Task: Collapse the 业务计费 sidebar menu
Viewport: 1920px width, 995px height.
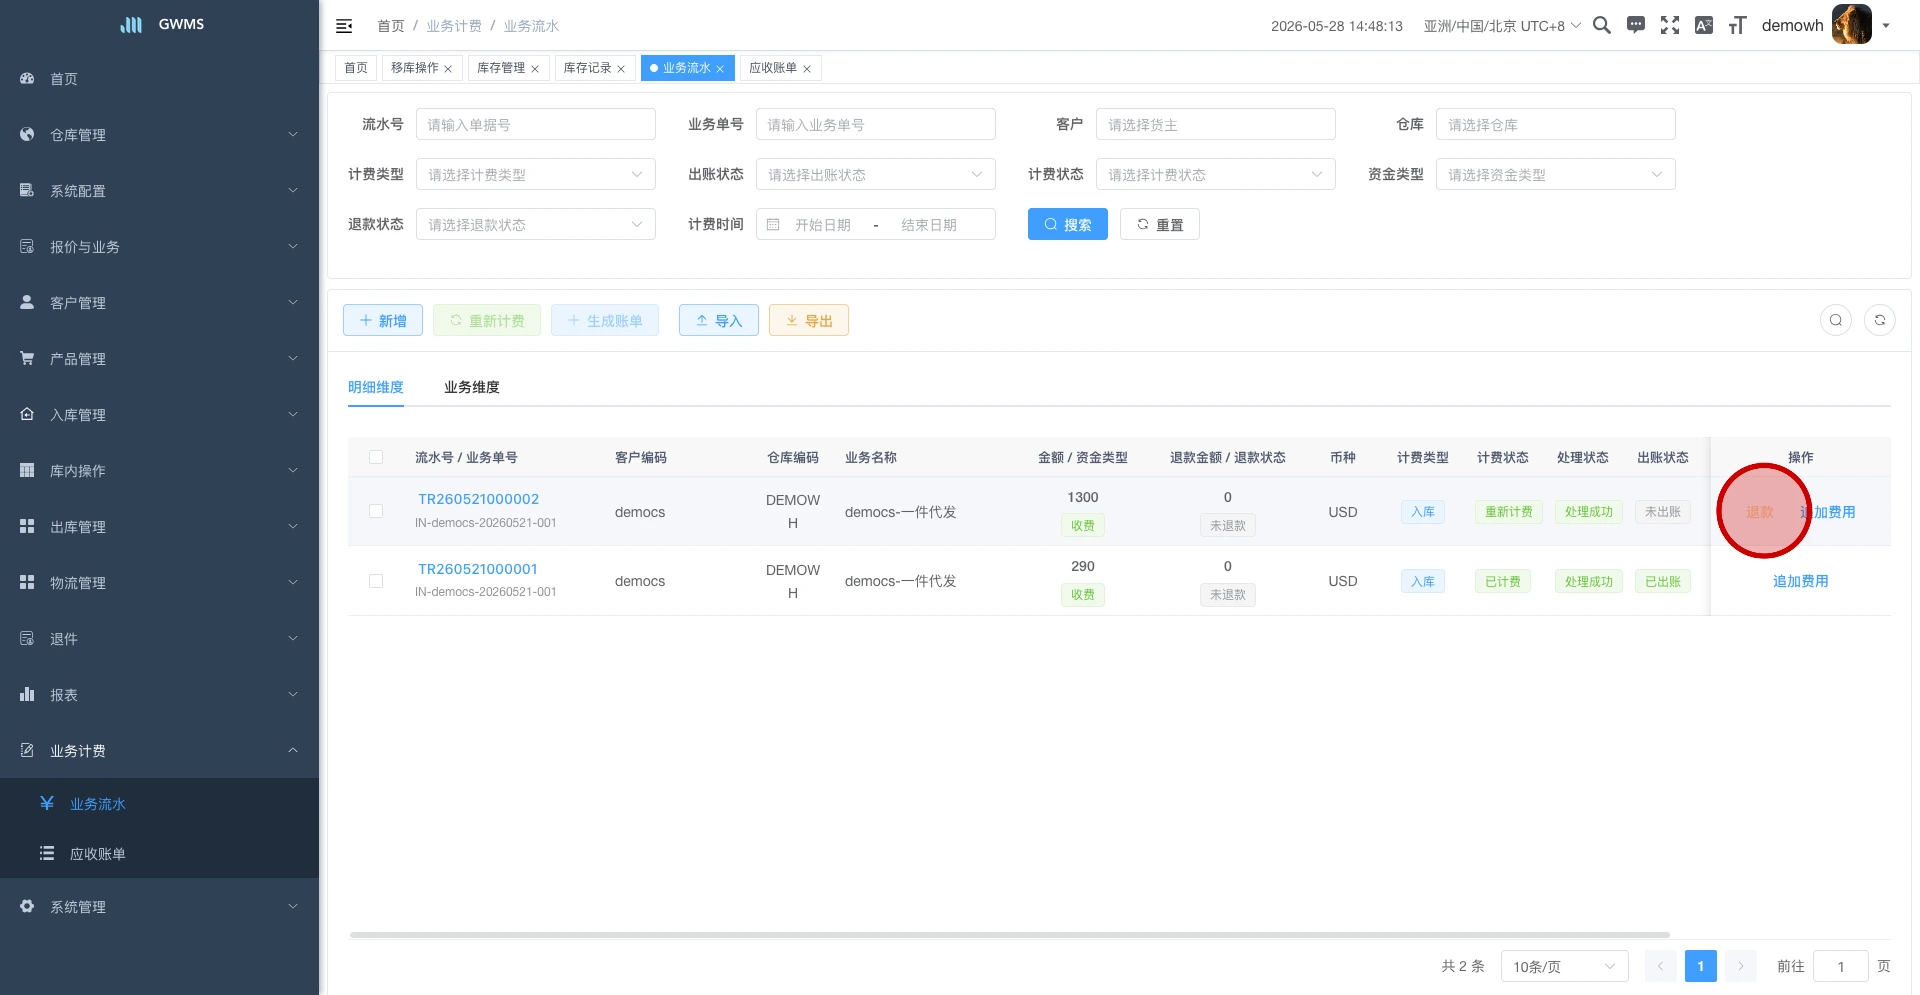Action: tap(160, 750)
